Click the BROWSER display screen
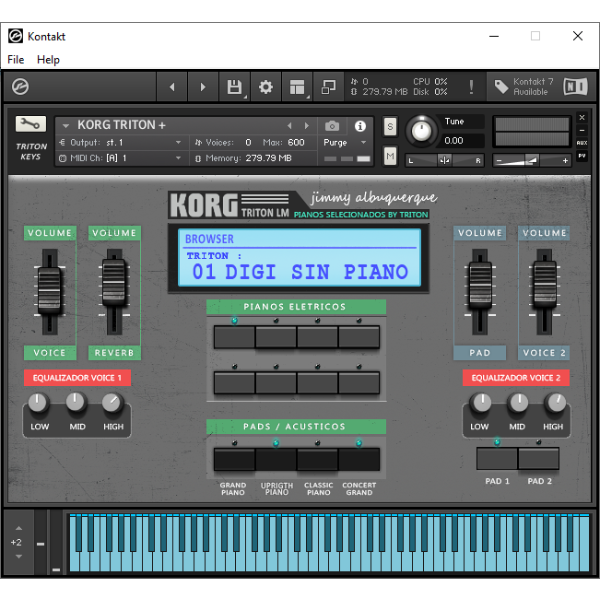Viewport: 600px width, 600px height. click(x=300, y=258)
